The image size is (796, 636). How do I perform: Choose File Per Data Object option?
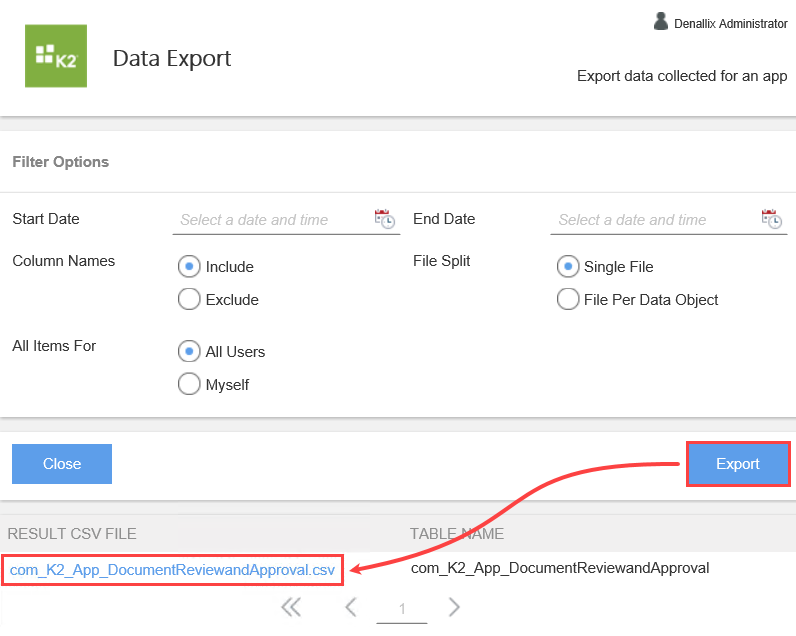click(567, 299)
